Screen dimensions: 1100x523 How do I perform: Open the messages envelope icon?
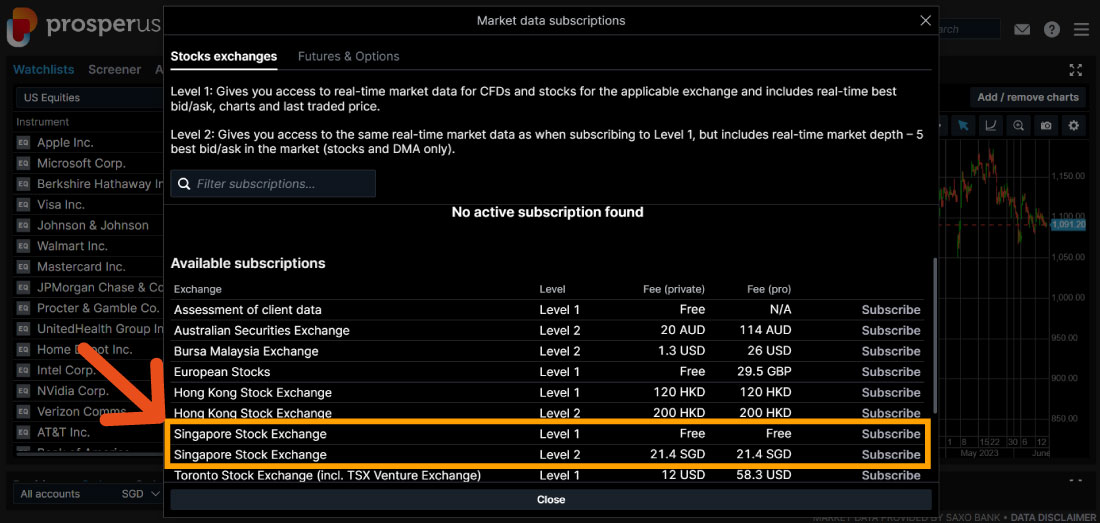1022,29
